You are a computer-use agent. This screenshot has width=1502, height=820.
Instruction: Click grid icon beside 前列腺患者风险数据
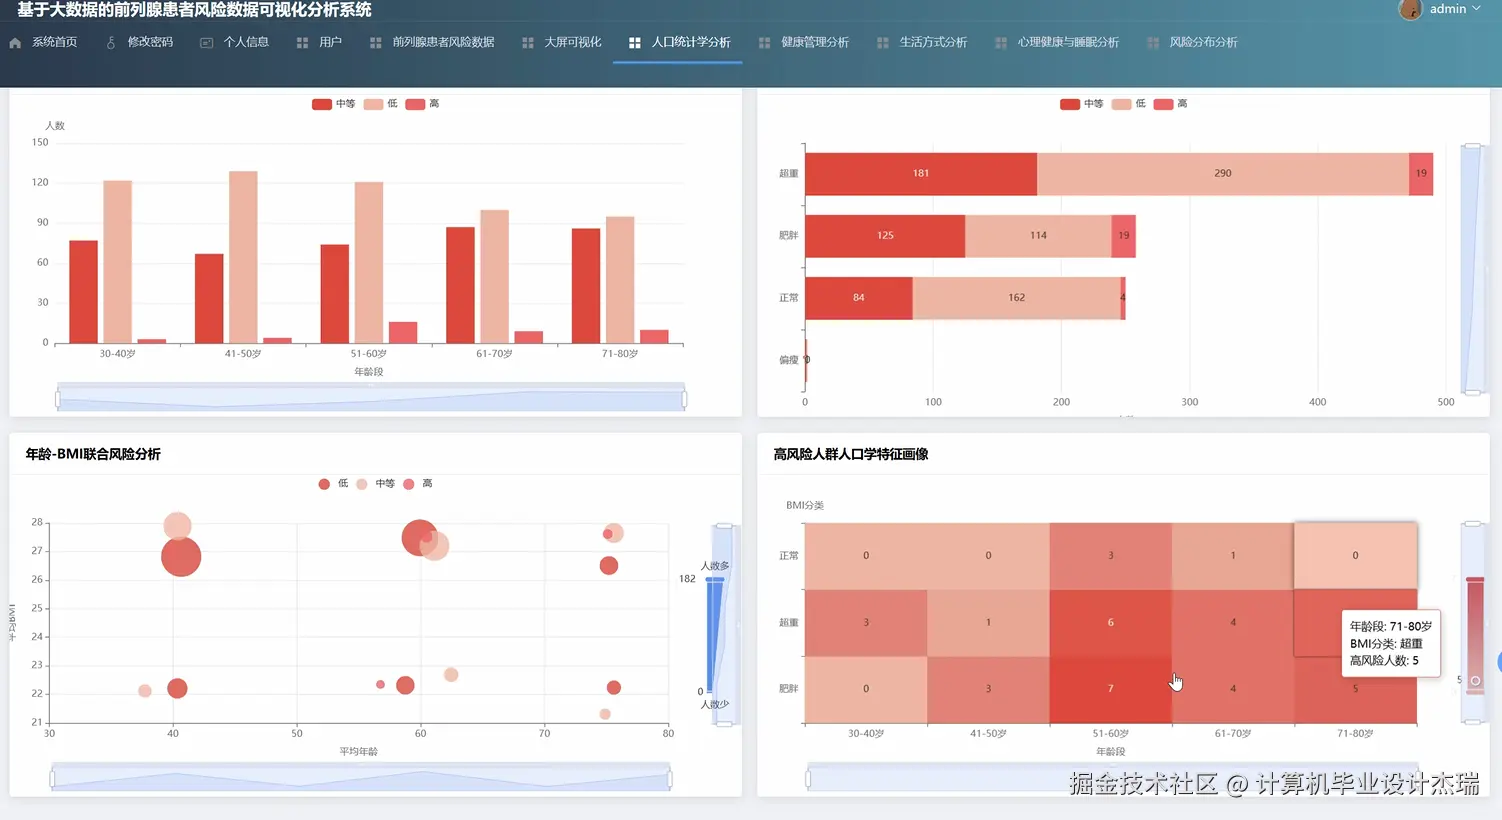(x=376, y=43)
